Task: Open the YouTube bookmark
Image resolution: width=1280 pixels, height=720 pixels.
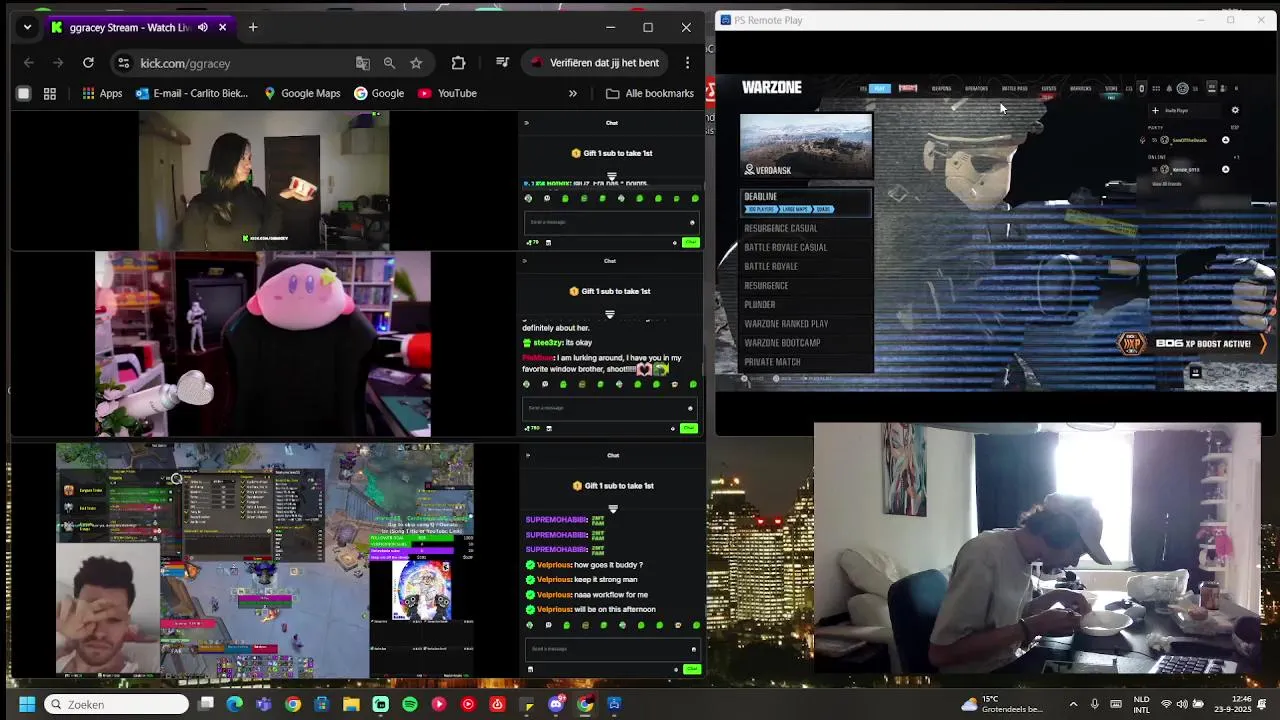Action: 447,93
